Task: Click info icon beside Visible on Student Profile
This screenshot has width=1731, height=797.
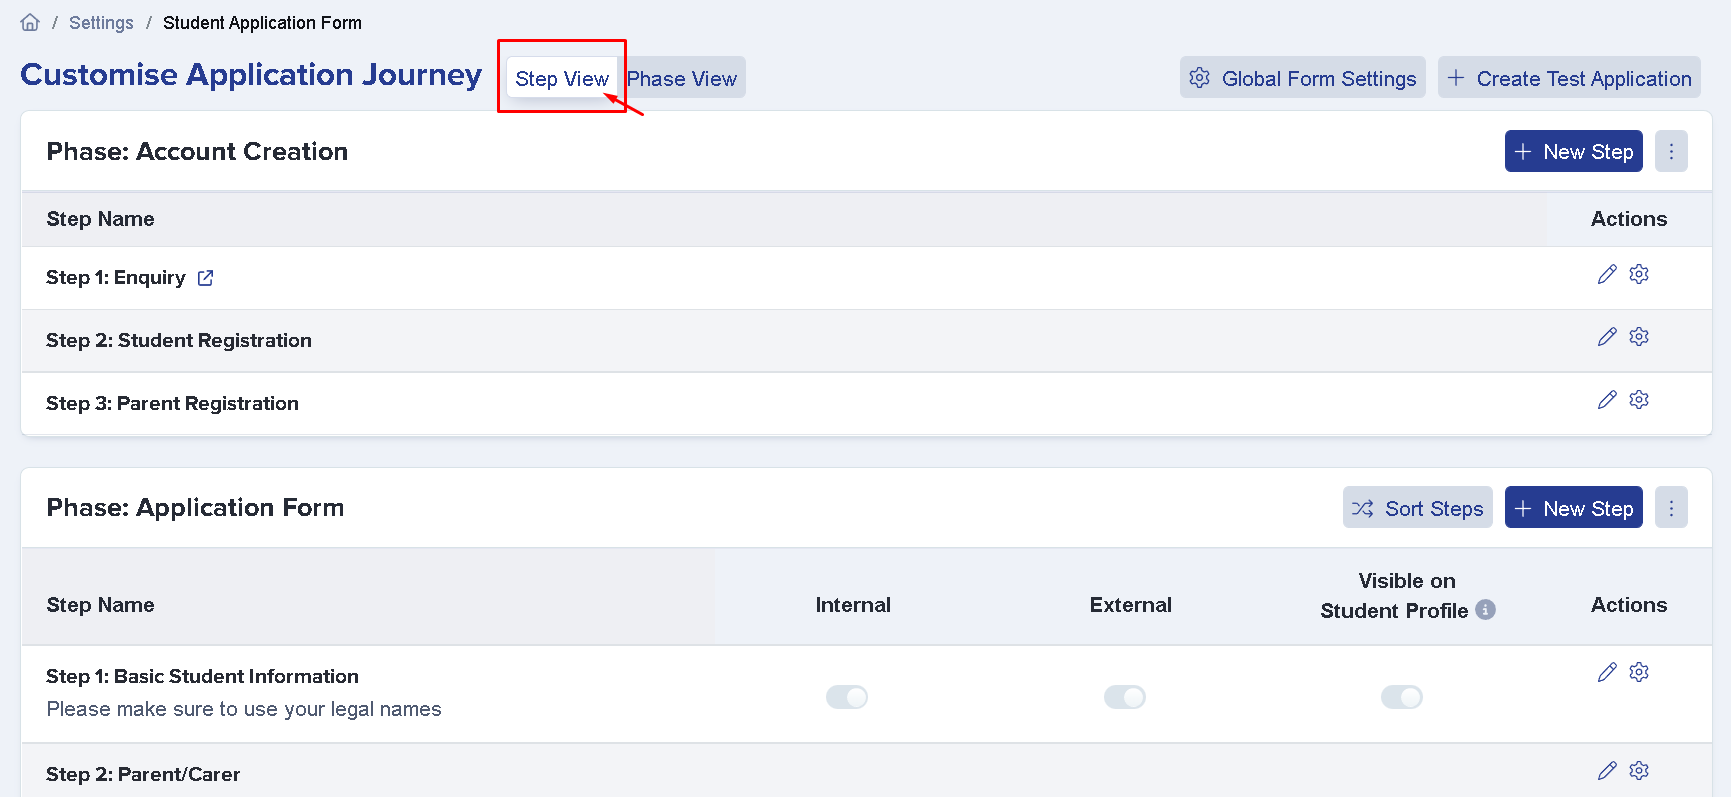Action: [x=1486, y=610]
